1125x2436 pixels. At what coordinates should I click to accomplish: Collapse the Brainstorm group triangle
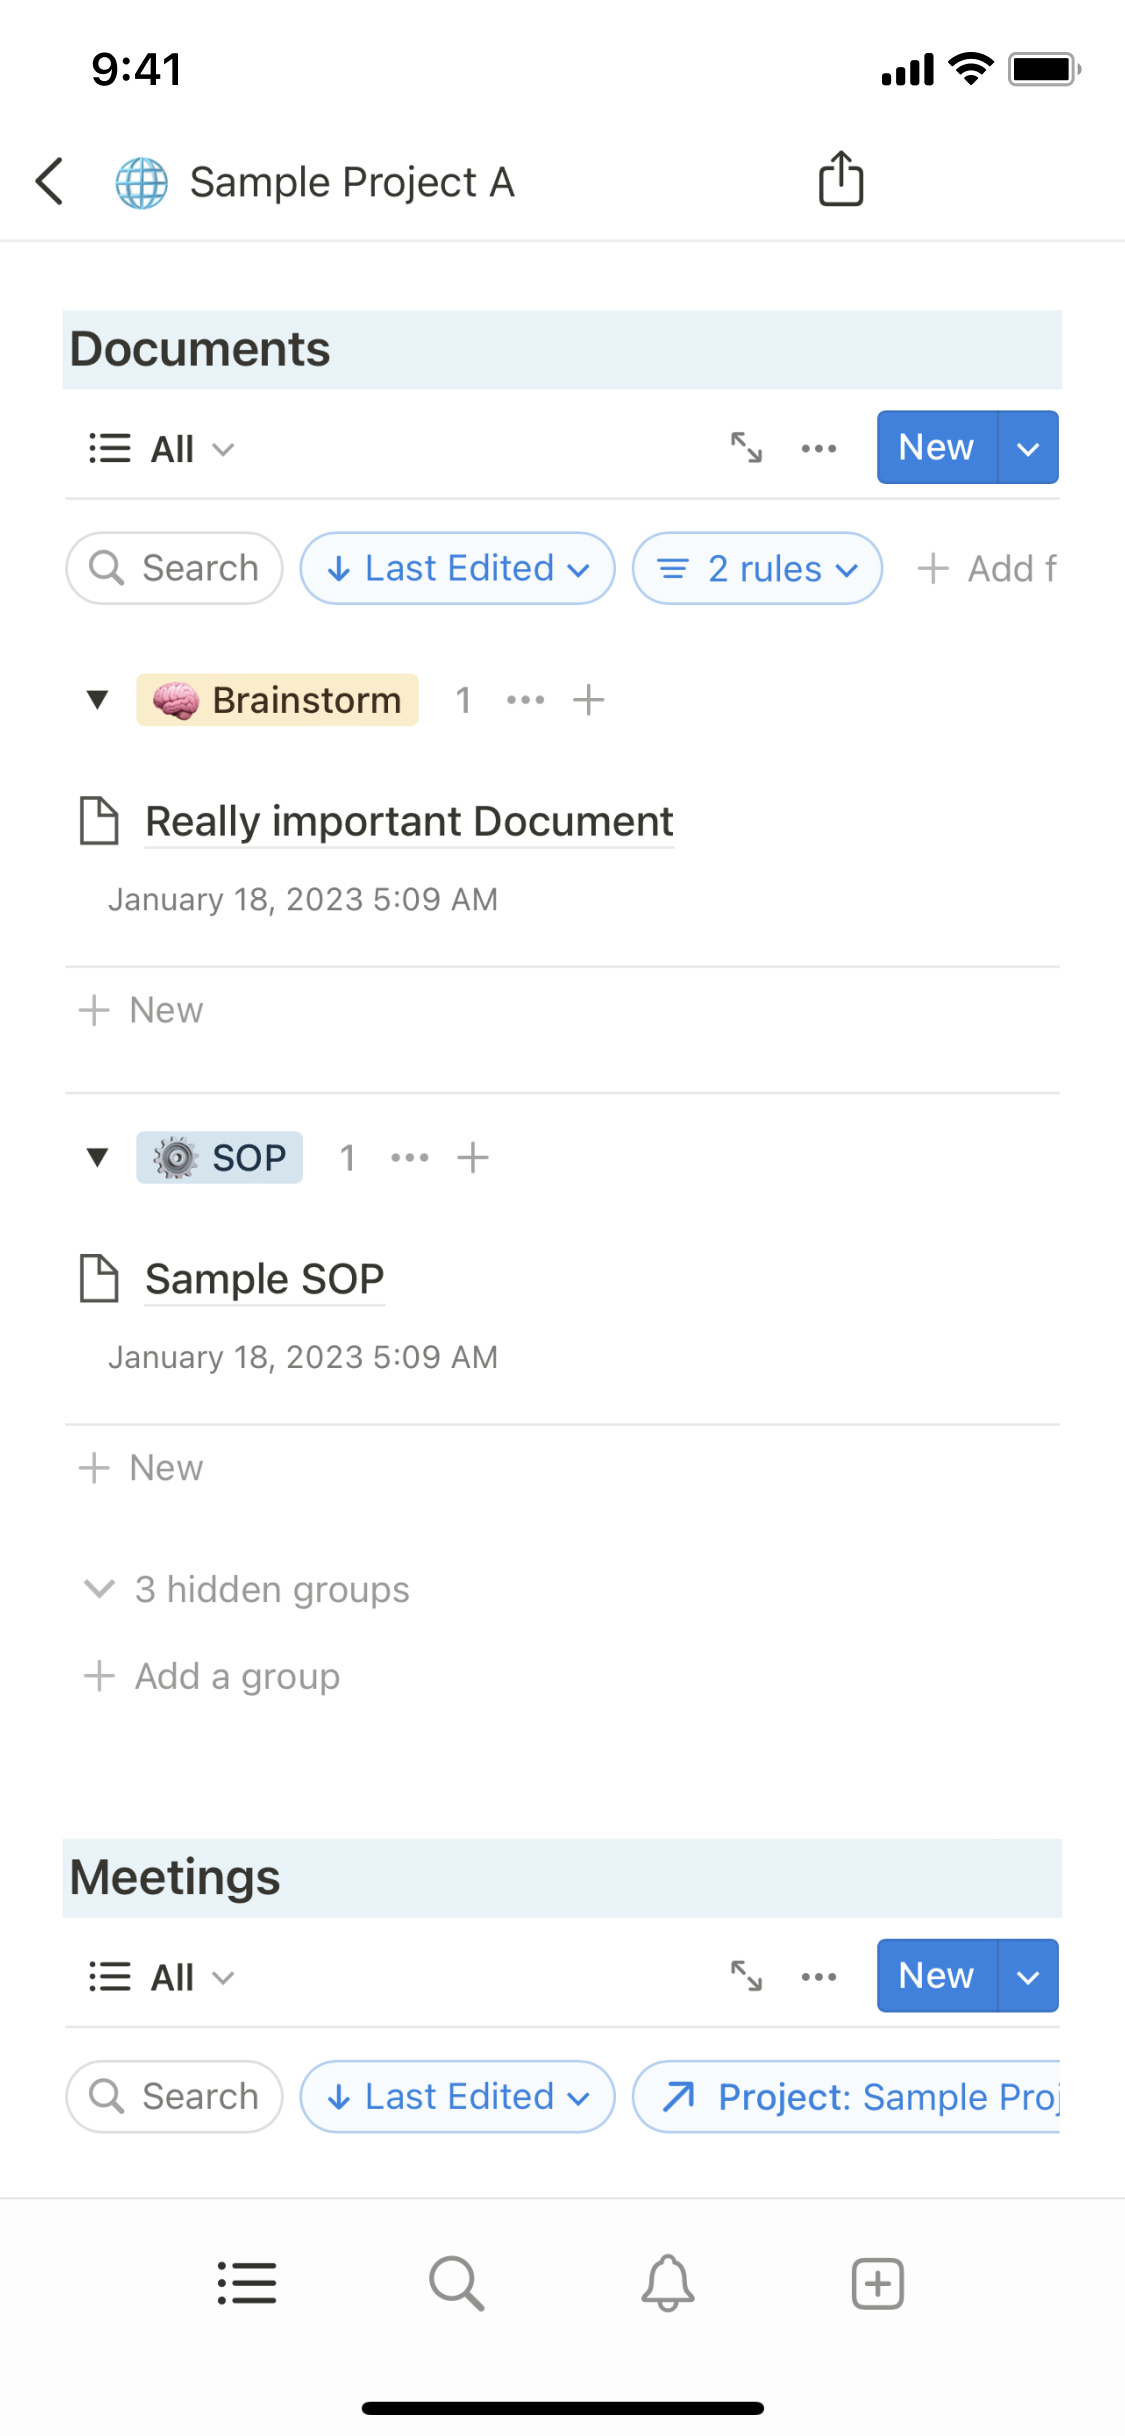(x=97, y=700)
